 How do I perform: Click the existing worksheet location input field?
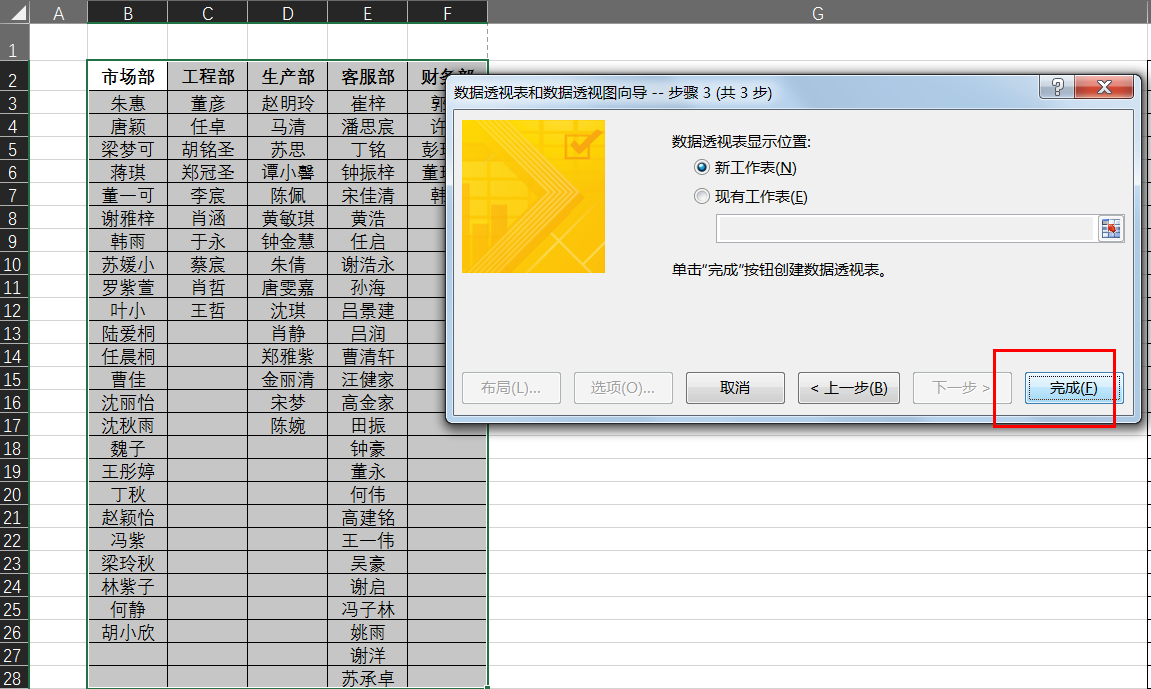click(907, 229)
